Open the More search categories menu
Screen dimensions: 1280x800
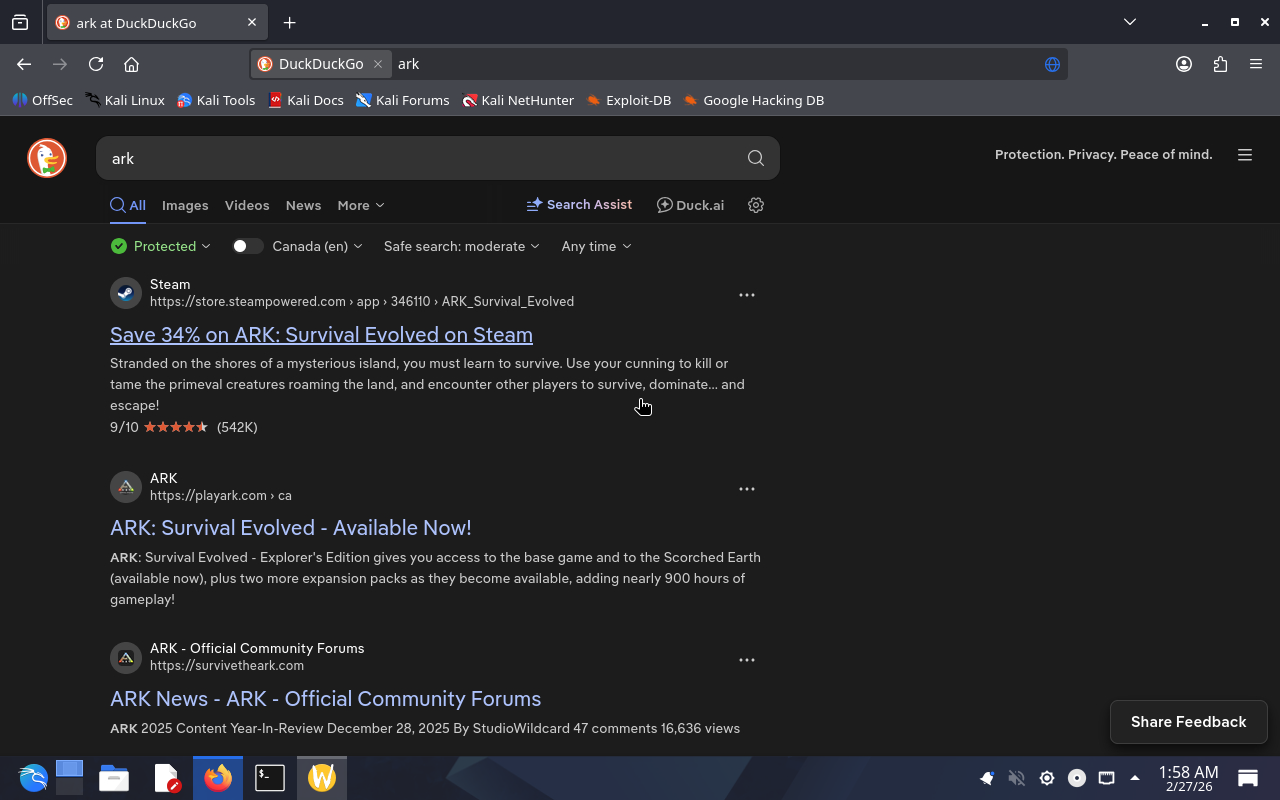click(360, 205)
